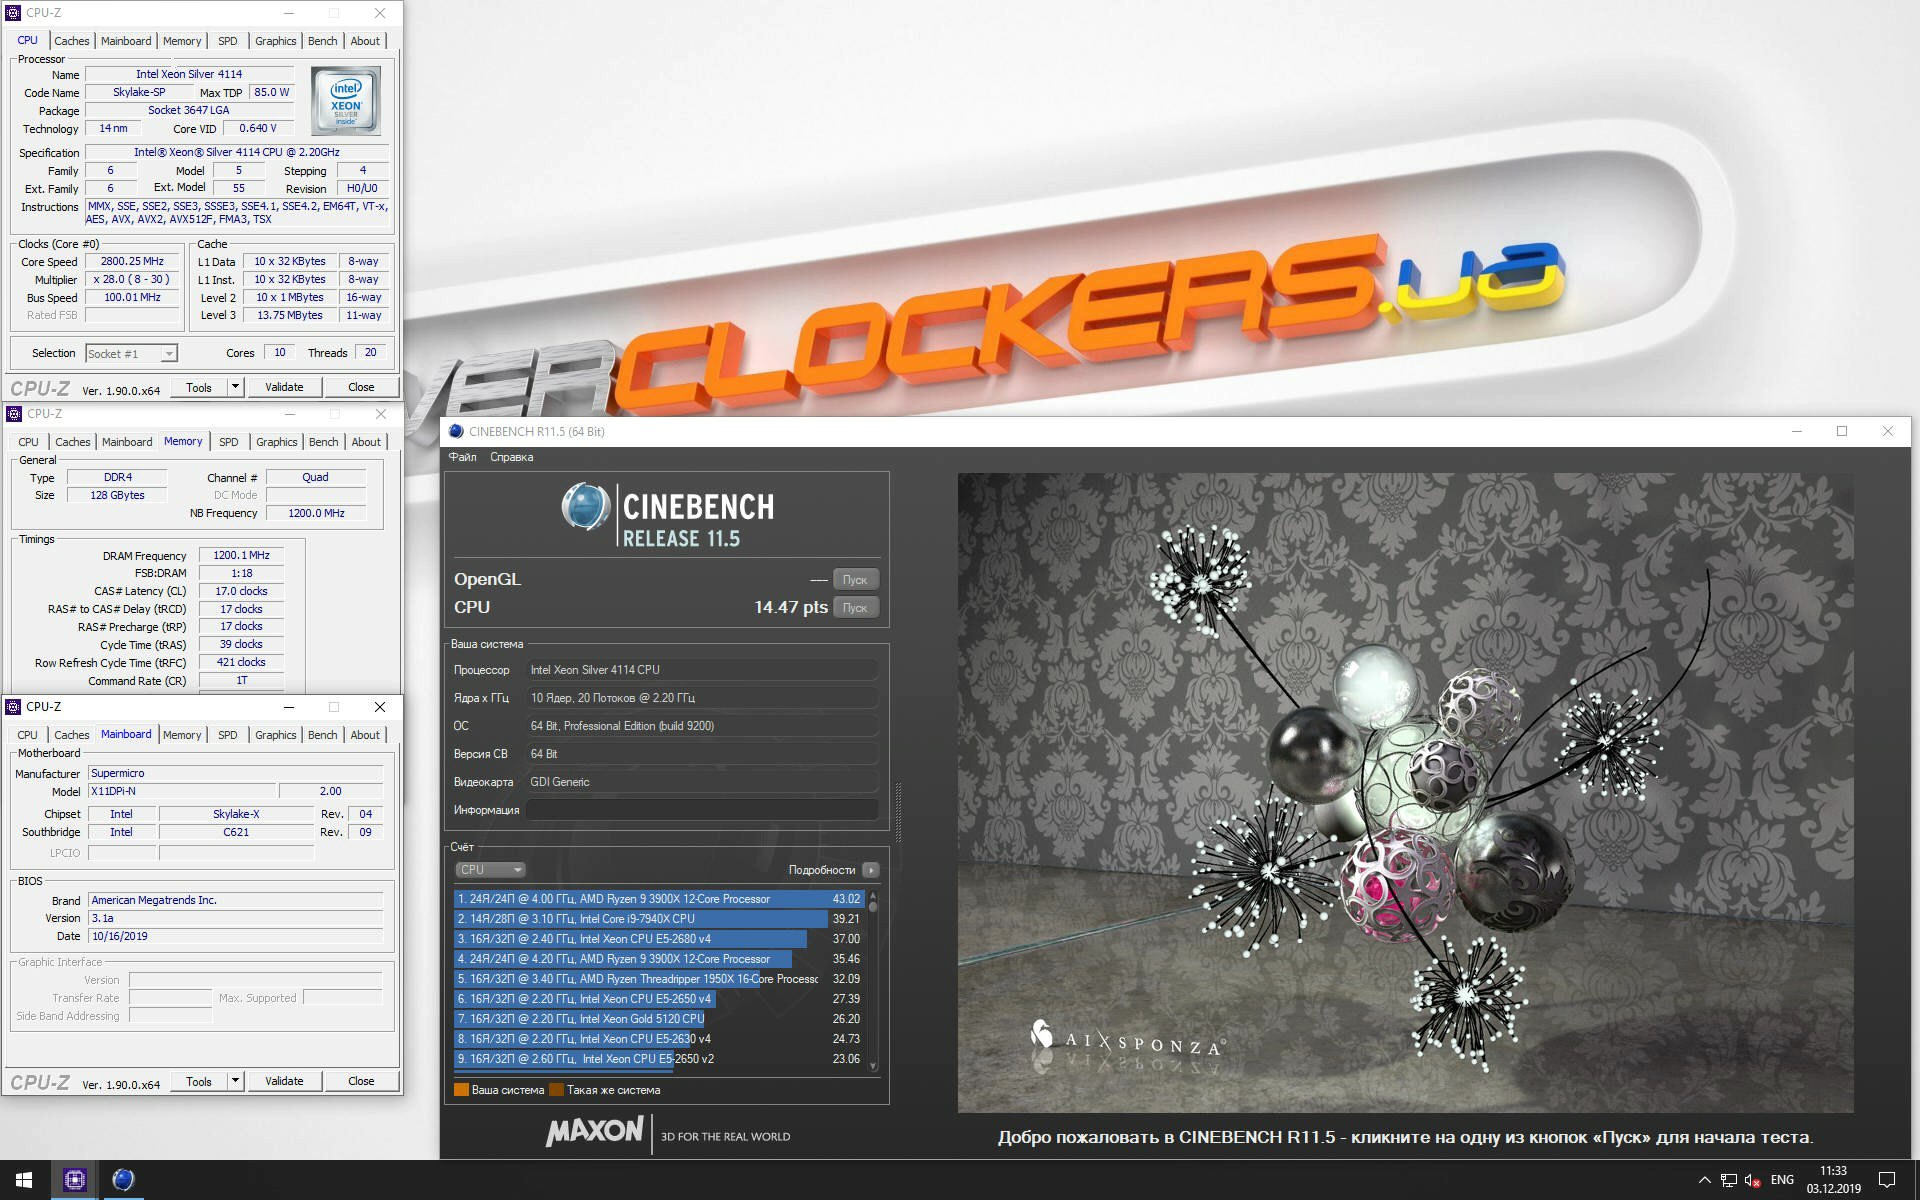This screenshot has height=1200, width=1920.
Task: Show hidden system tray icons
Action: [1705, 1180]
